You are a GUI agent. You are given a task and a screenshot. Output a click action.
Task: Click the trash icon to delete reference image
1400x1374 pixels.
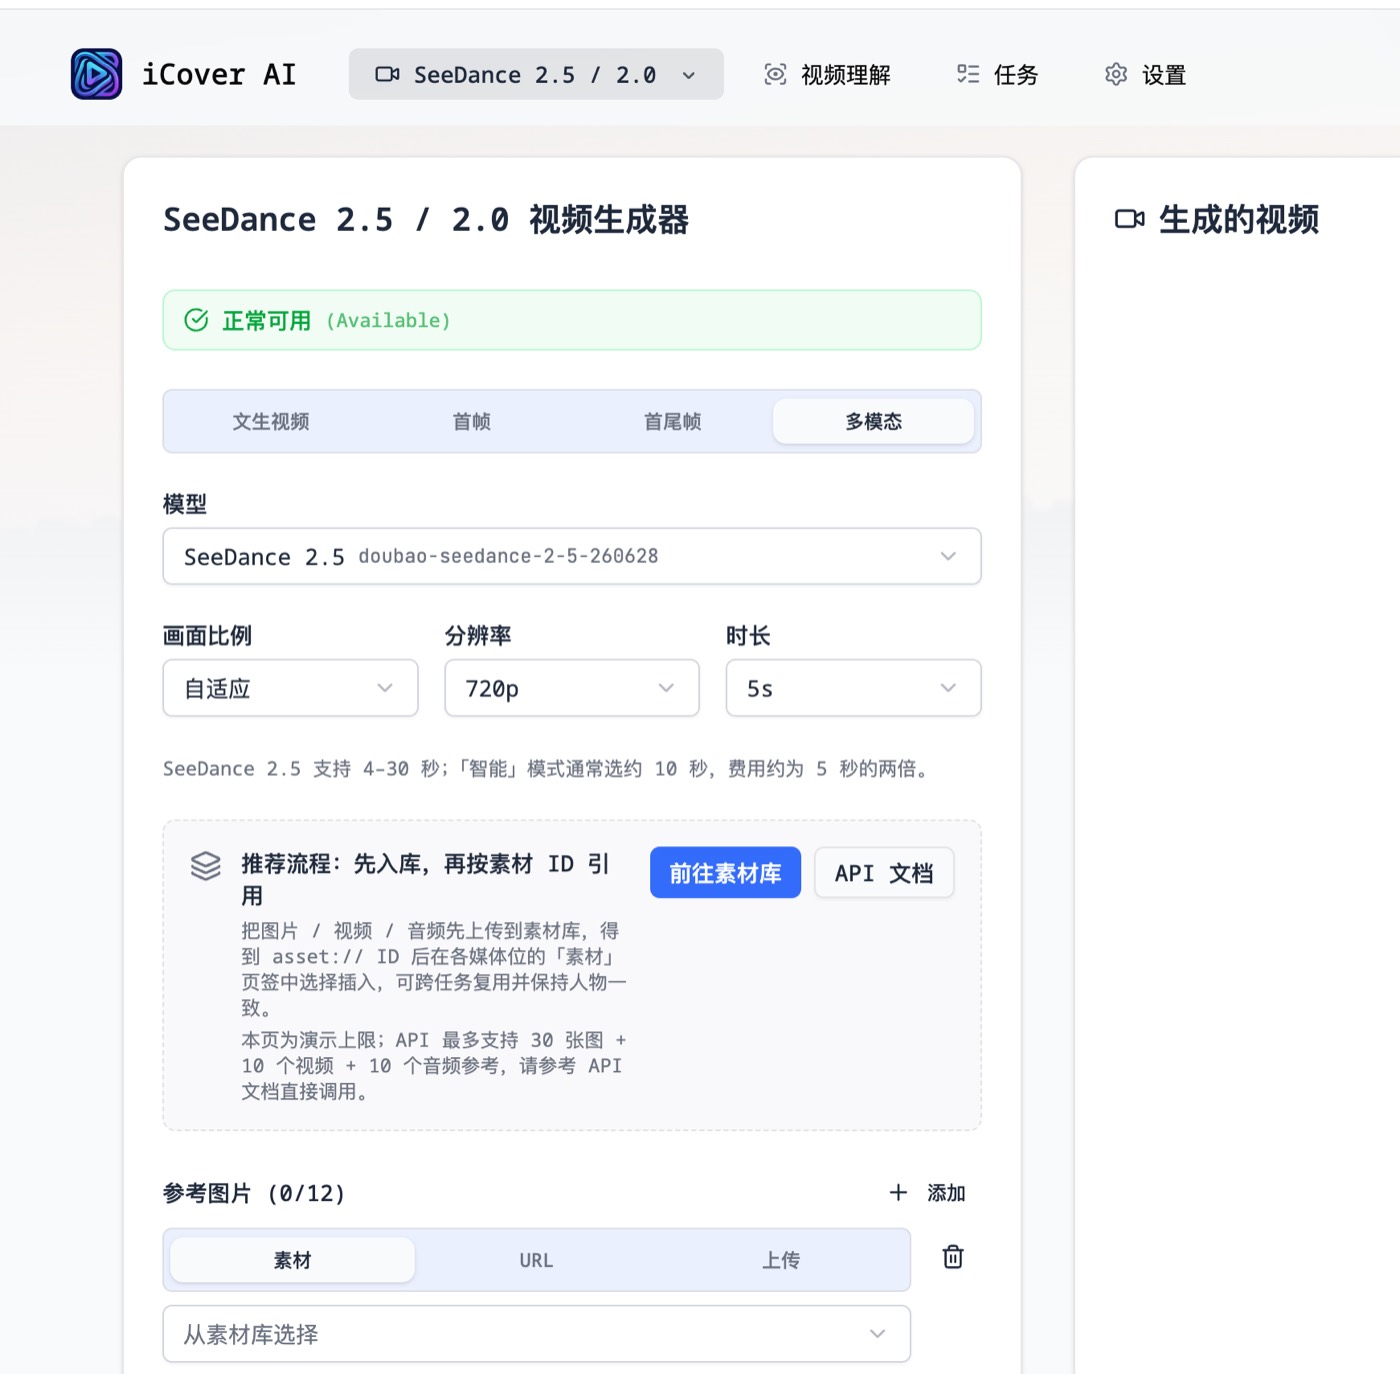pos(953,1257)
